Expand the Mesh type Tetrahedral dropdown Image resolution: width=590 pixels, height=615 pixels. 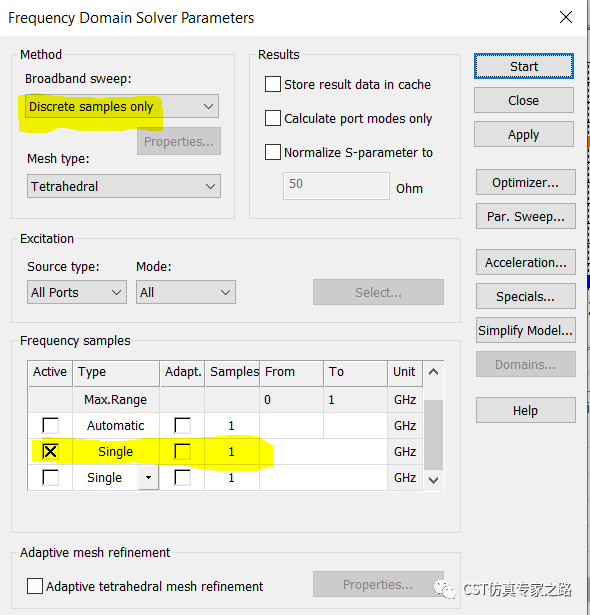[x=124, y=186]
